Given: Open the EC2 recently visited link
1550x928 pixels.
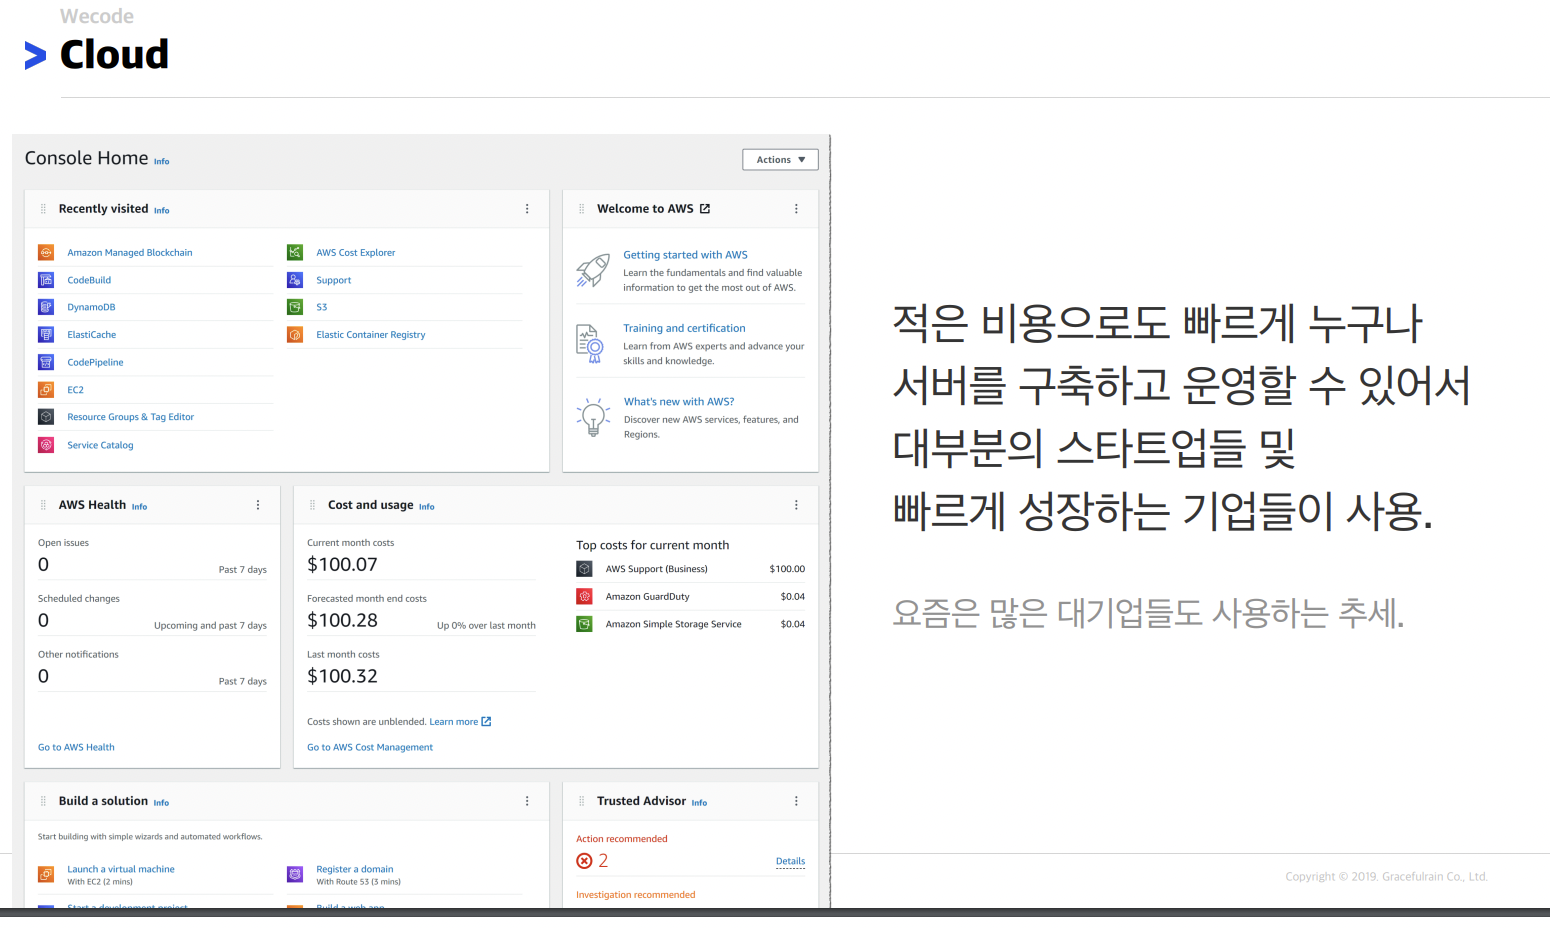Looking at the screenshot, I should [x=76, y=390].
